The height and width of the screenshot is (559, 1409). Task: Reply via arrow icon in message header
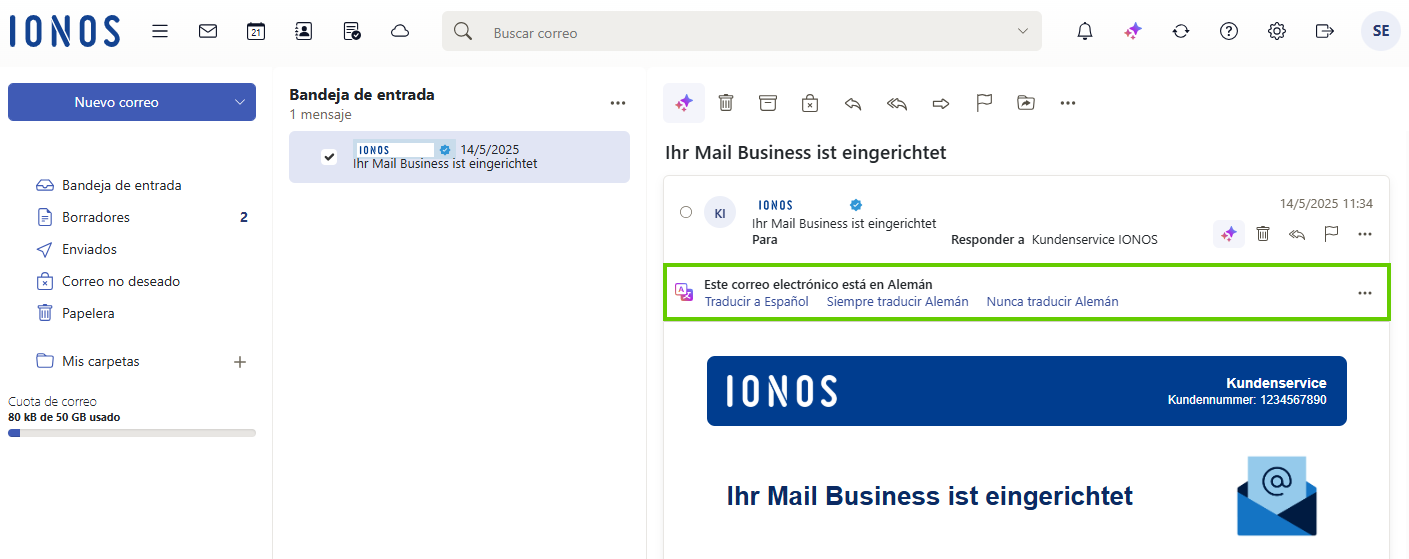[x=1297, y=234]
